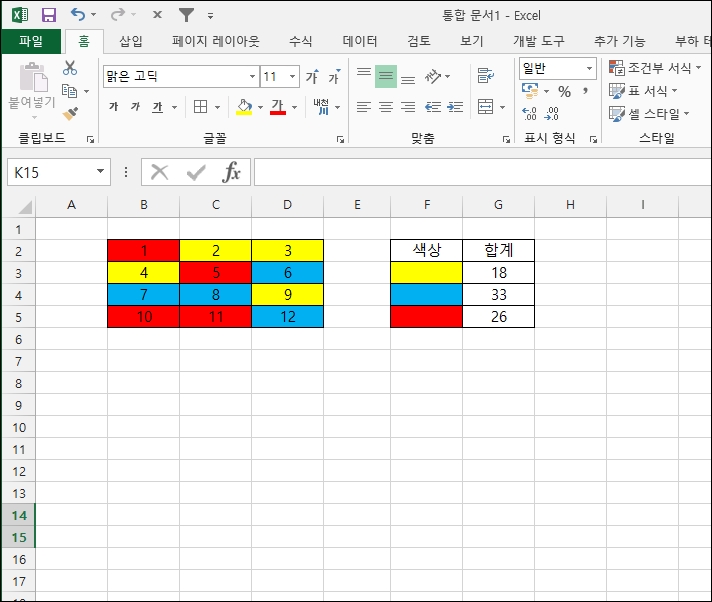The height and width of the screenshot is (602, 712).
Task: Open the font size dropdown
Action: [293, 76]
